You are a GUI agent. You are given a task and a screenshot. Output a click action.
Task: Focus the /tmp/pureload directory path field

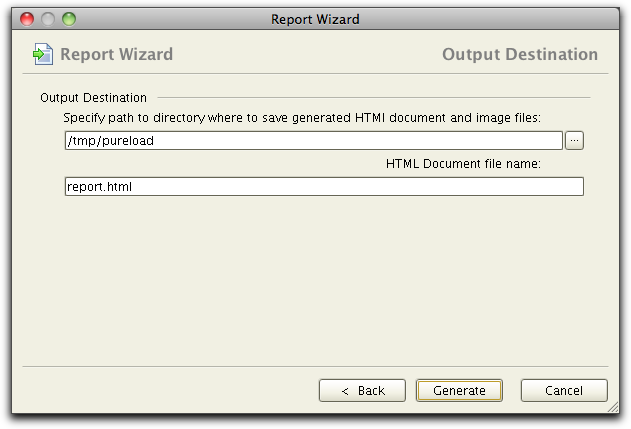[314, 140]
